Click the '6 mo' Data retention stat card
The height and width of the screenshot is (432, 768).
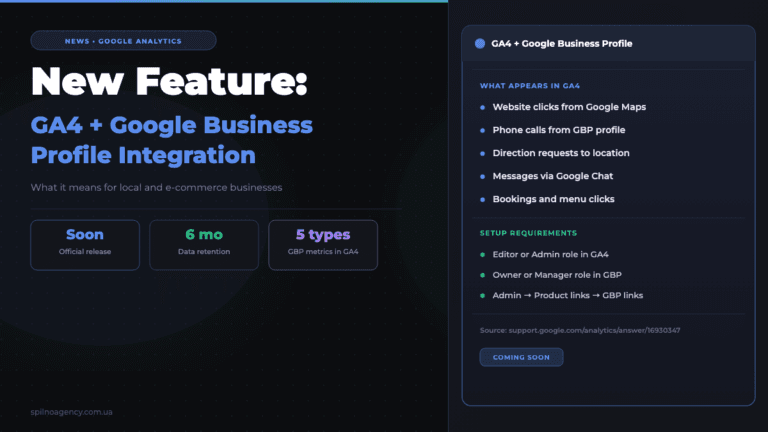click(204, 245)
